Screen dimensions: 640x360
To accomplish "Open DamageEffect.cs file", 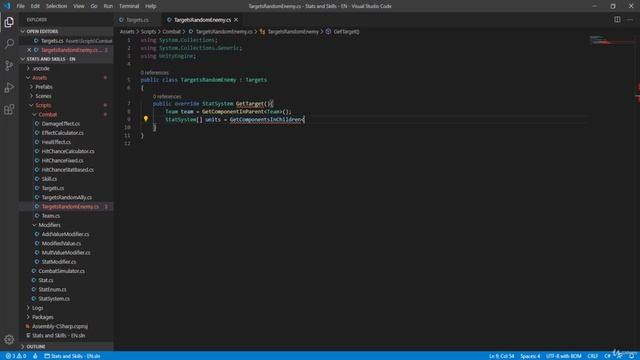I will (60, 123).
